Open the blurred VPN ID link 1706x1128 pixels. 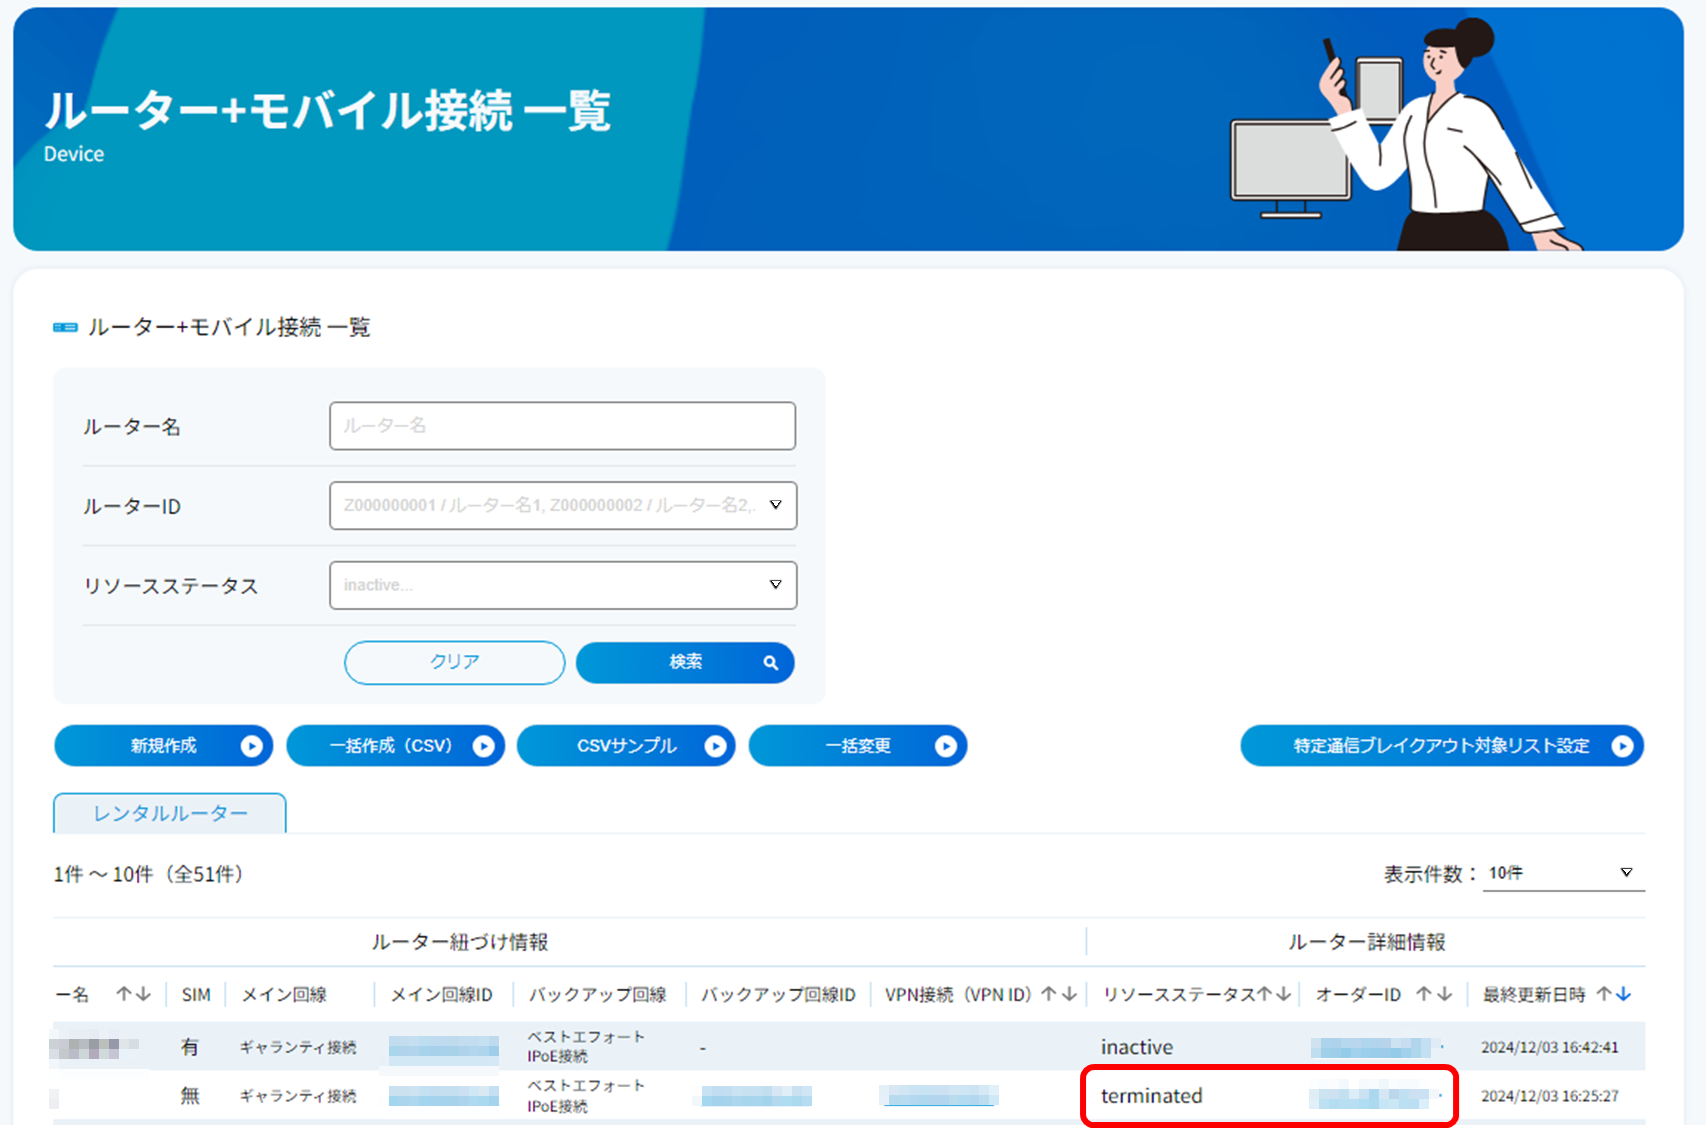coord(940,1096)
